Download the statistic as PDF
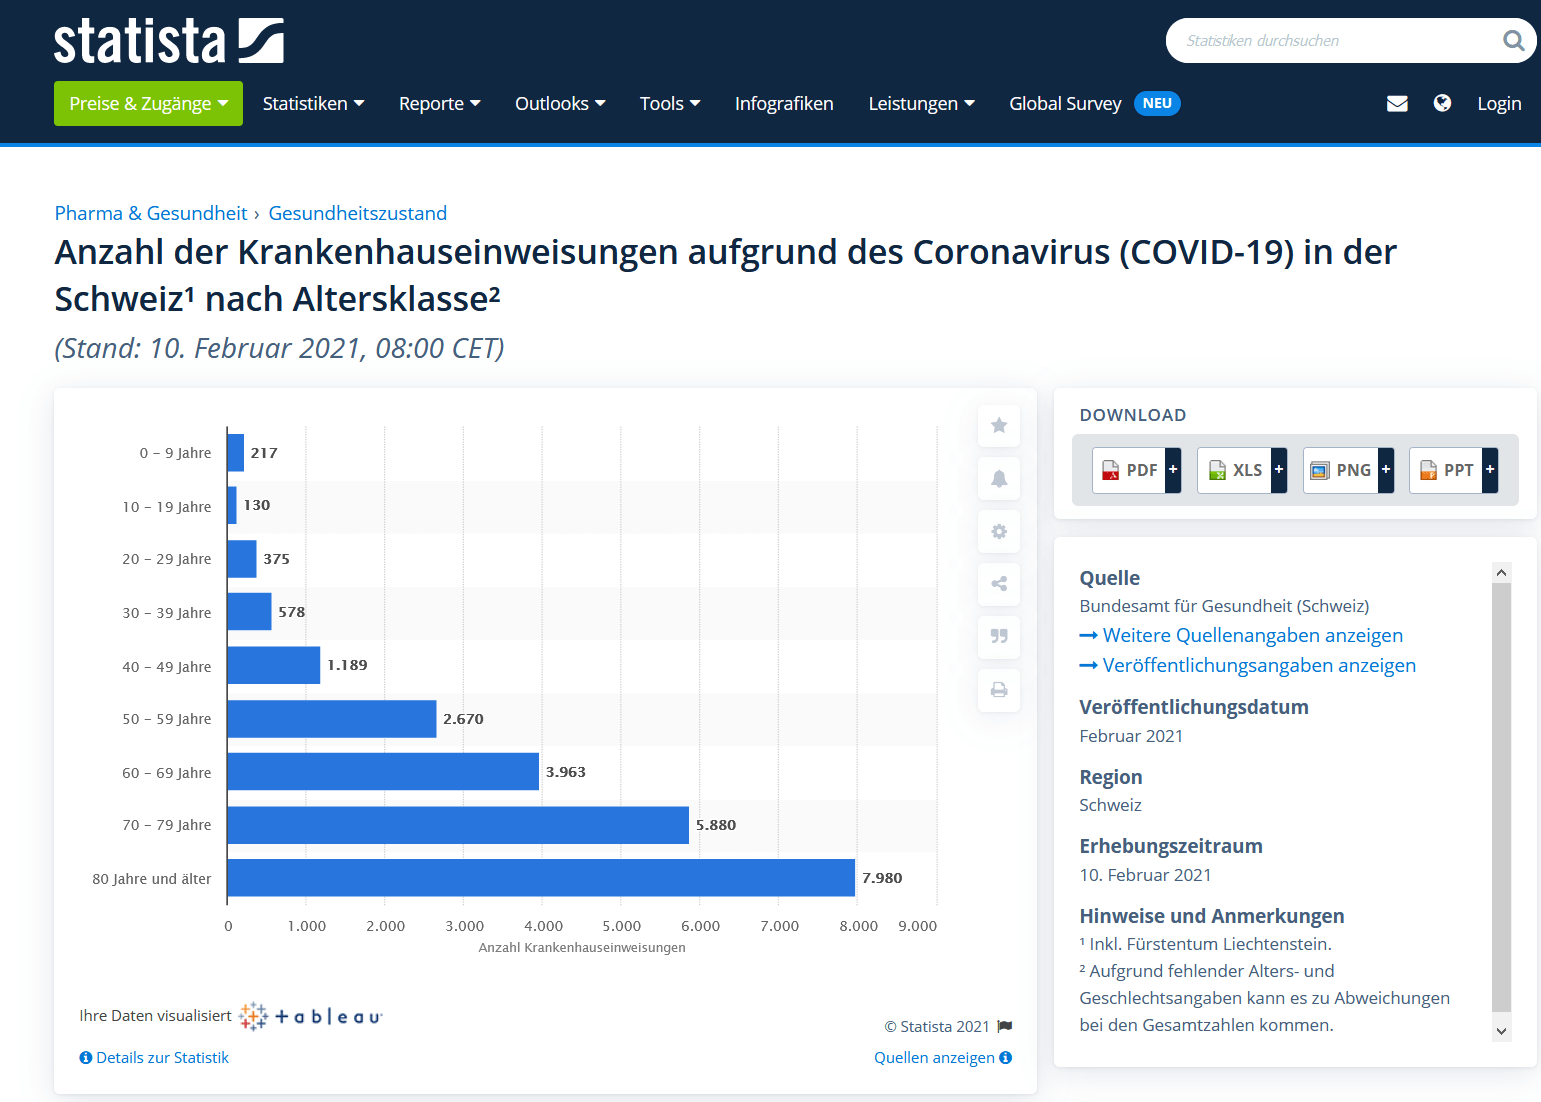 1129,470
